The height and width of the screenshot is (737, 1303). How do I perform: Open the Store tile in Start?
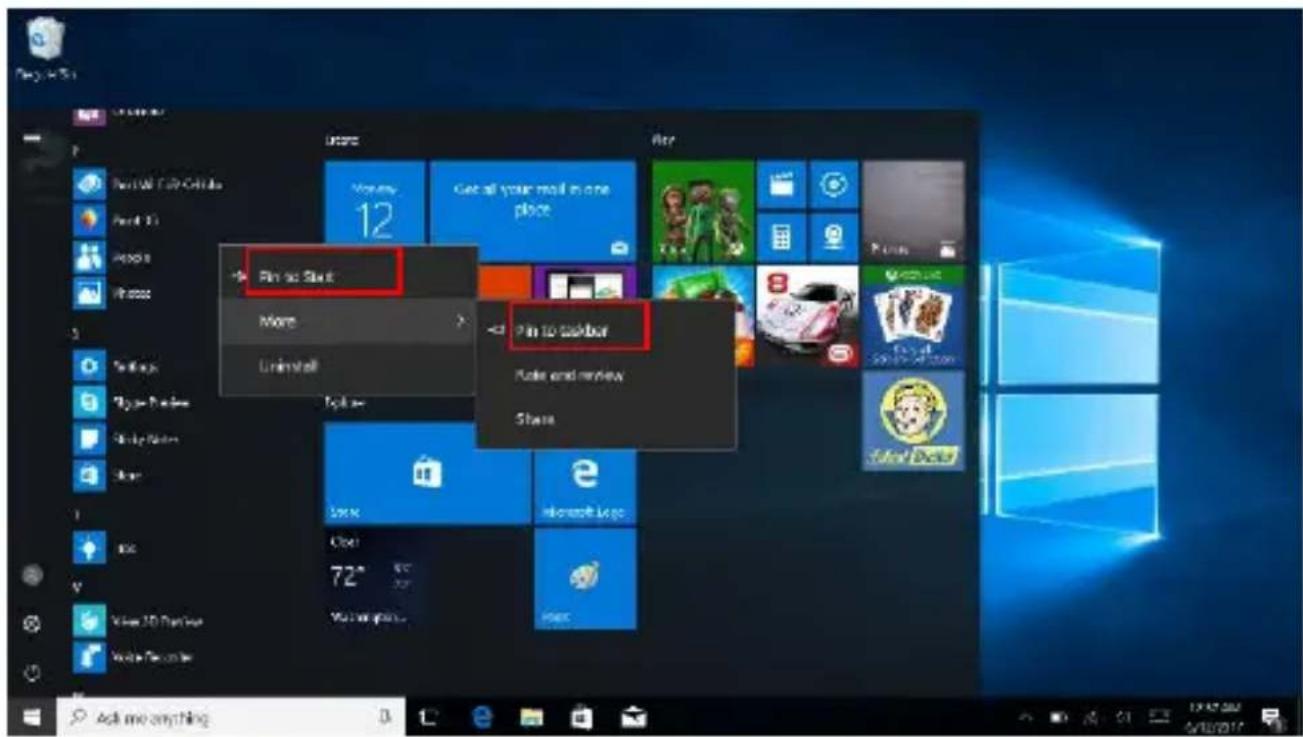point(427,473)
